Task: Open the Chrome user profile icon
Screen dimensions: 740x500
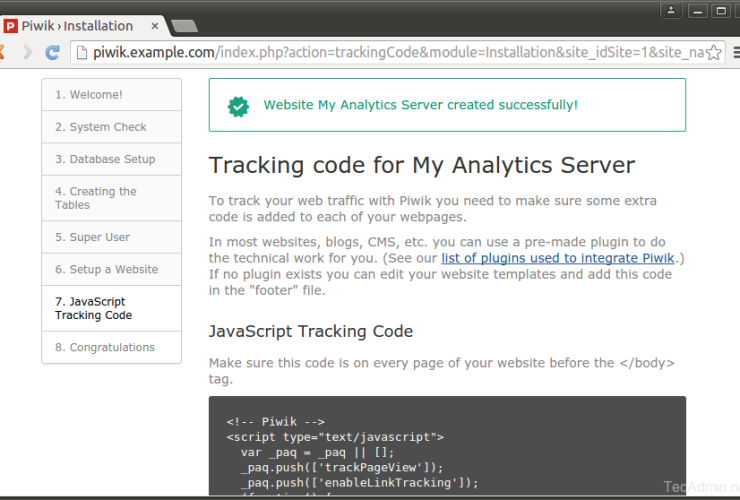Action: [671, 10]
